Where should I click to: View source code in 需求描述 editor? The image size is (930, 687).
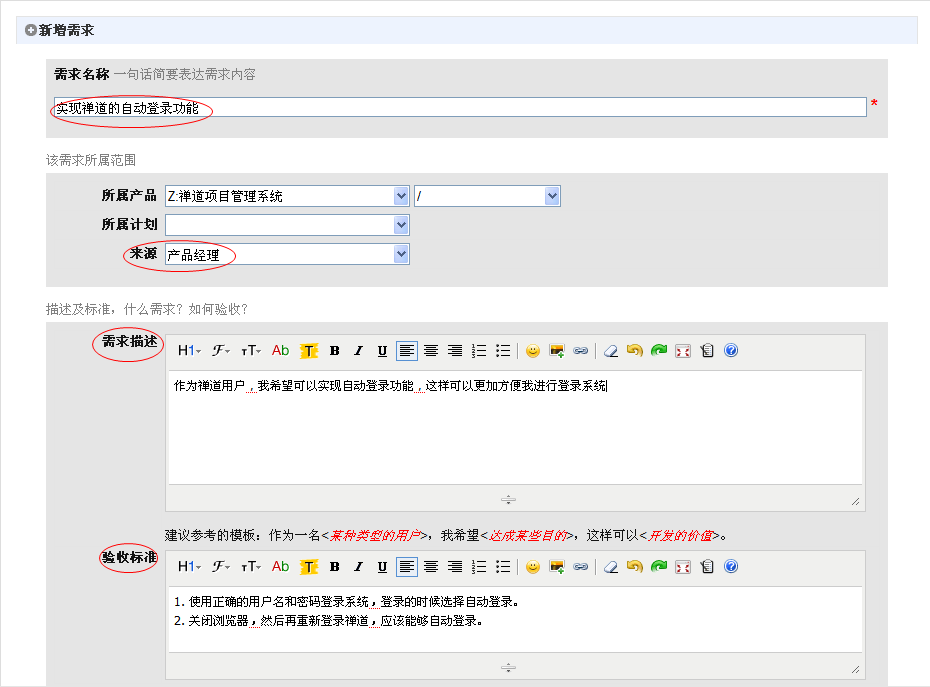[707, 351]
